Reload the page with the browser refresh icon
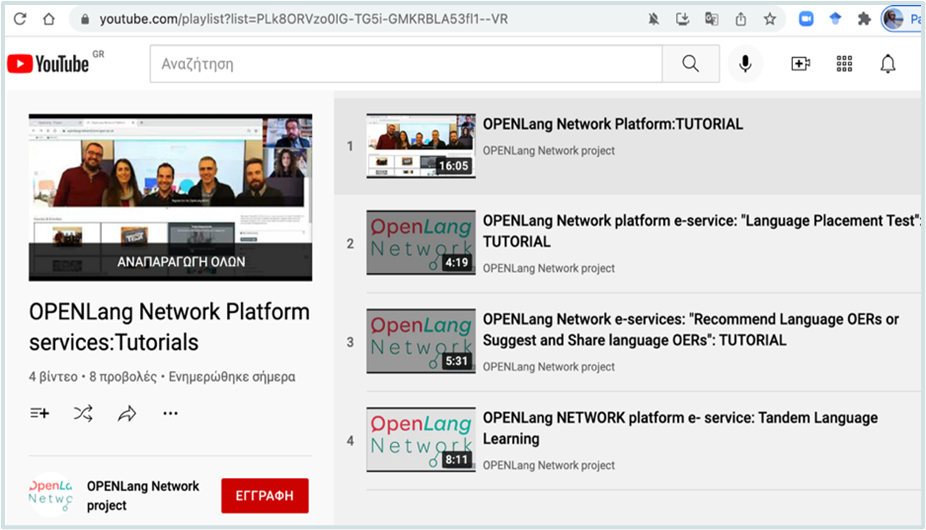926x530 pixels. 20,19
